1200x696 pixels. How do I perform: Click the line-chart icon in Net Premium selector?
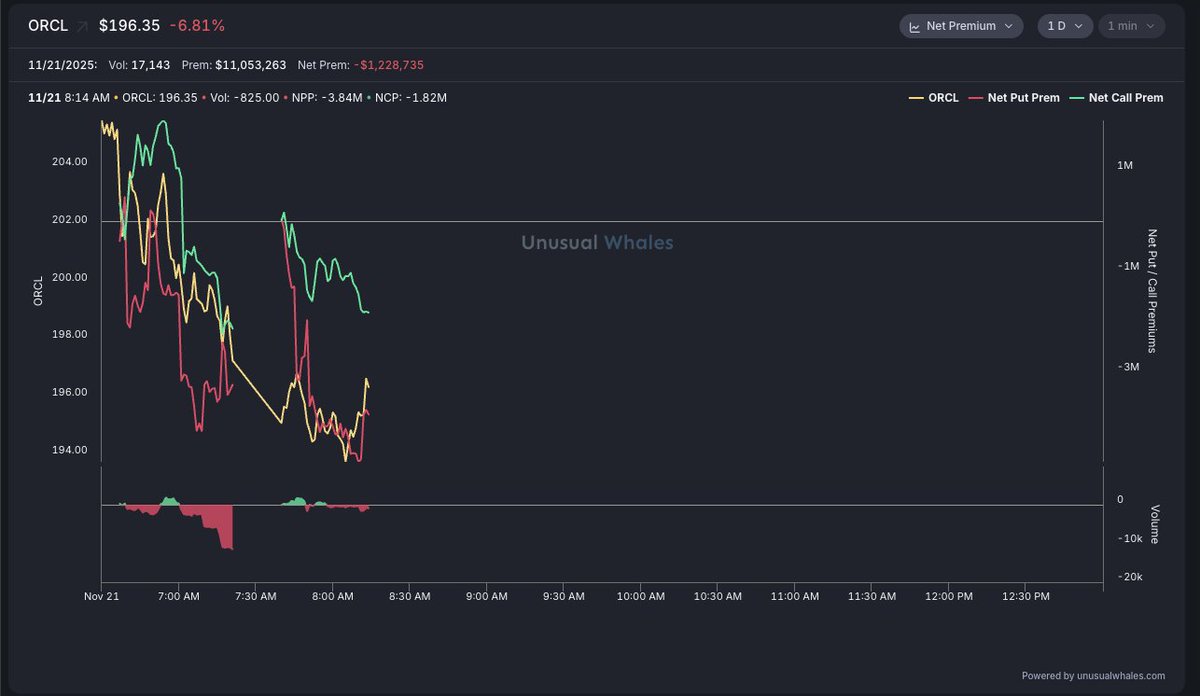[914, 26]
